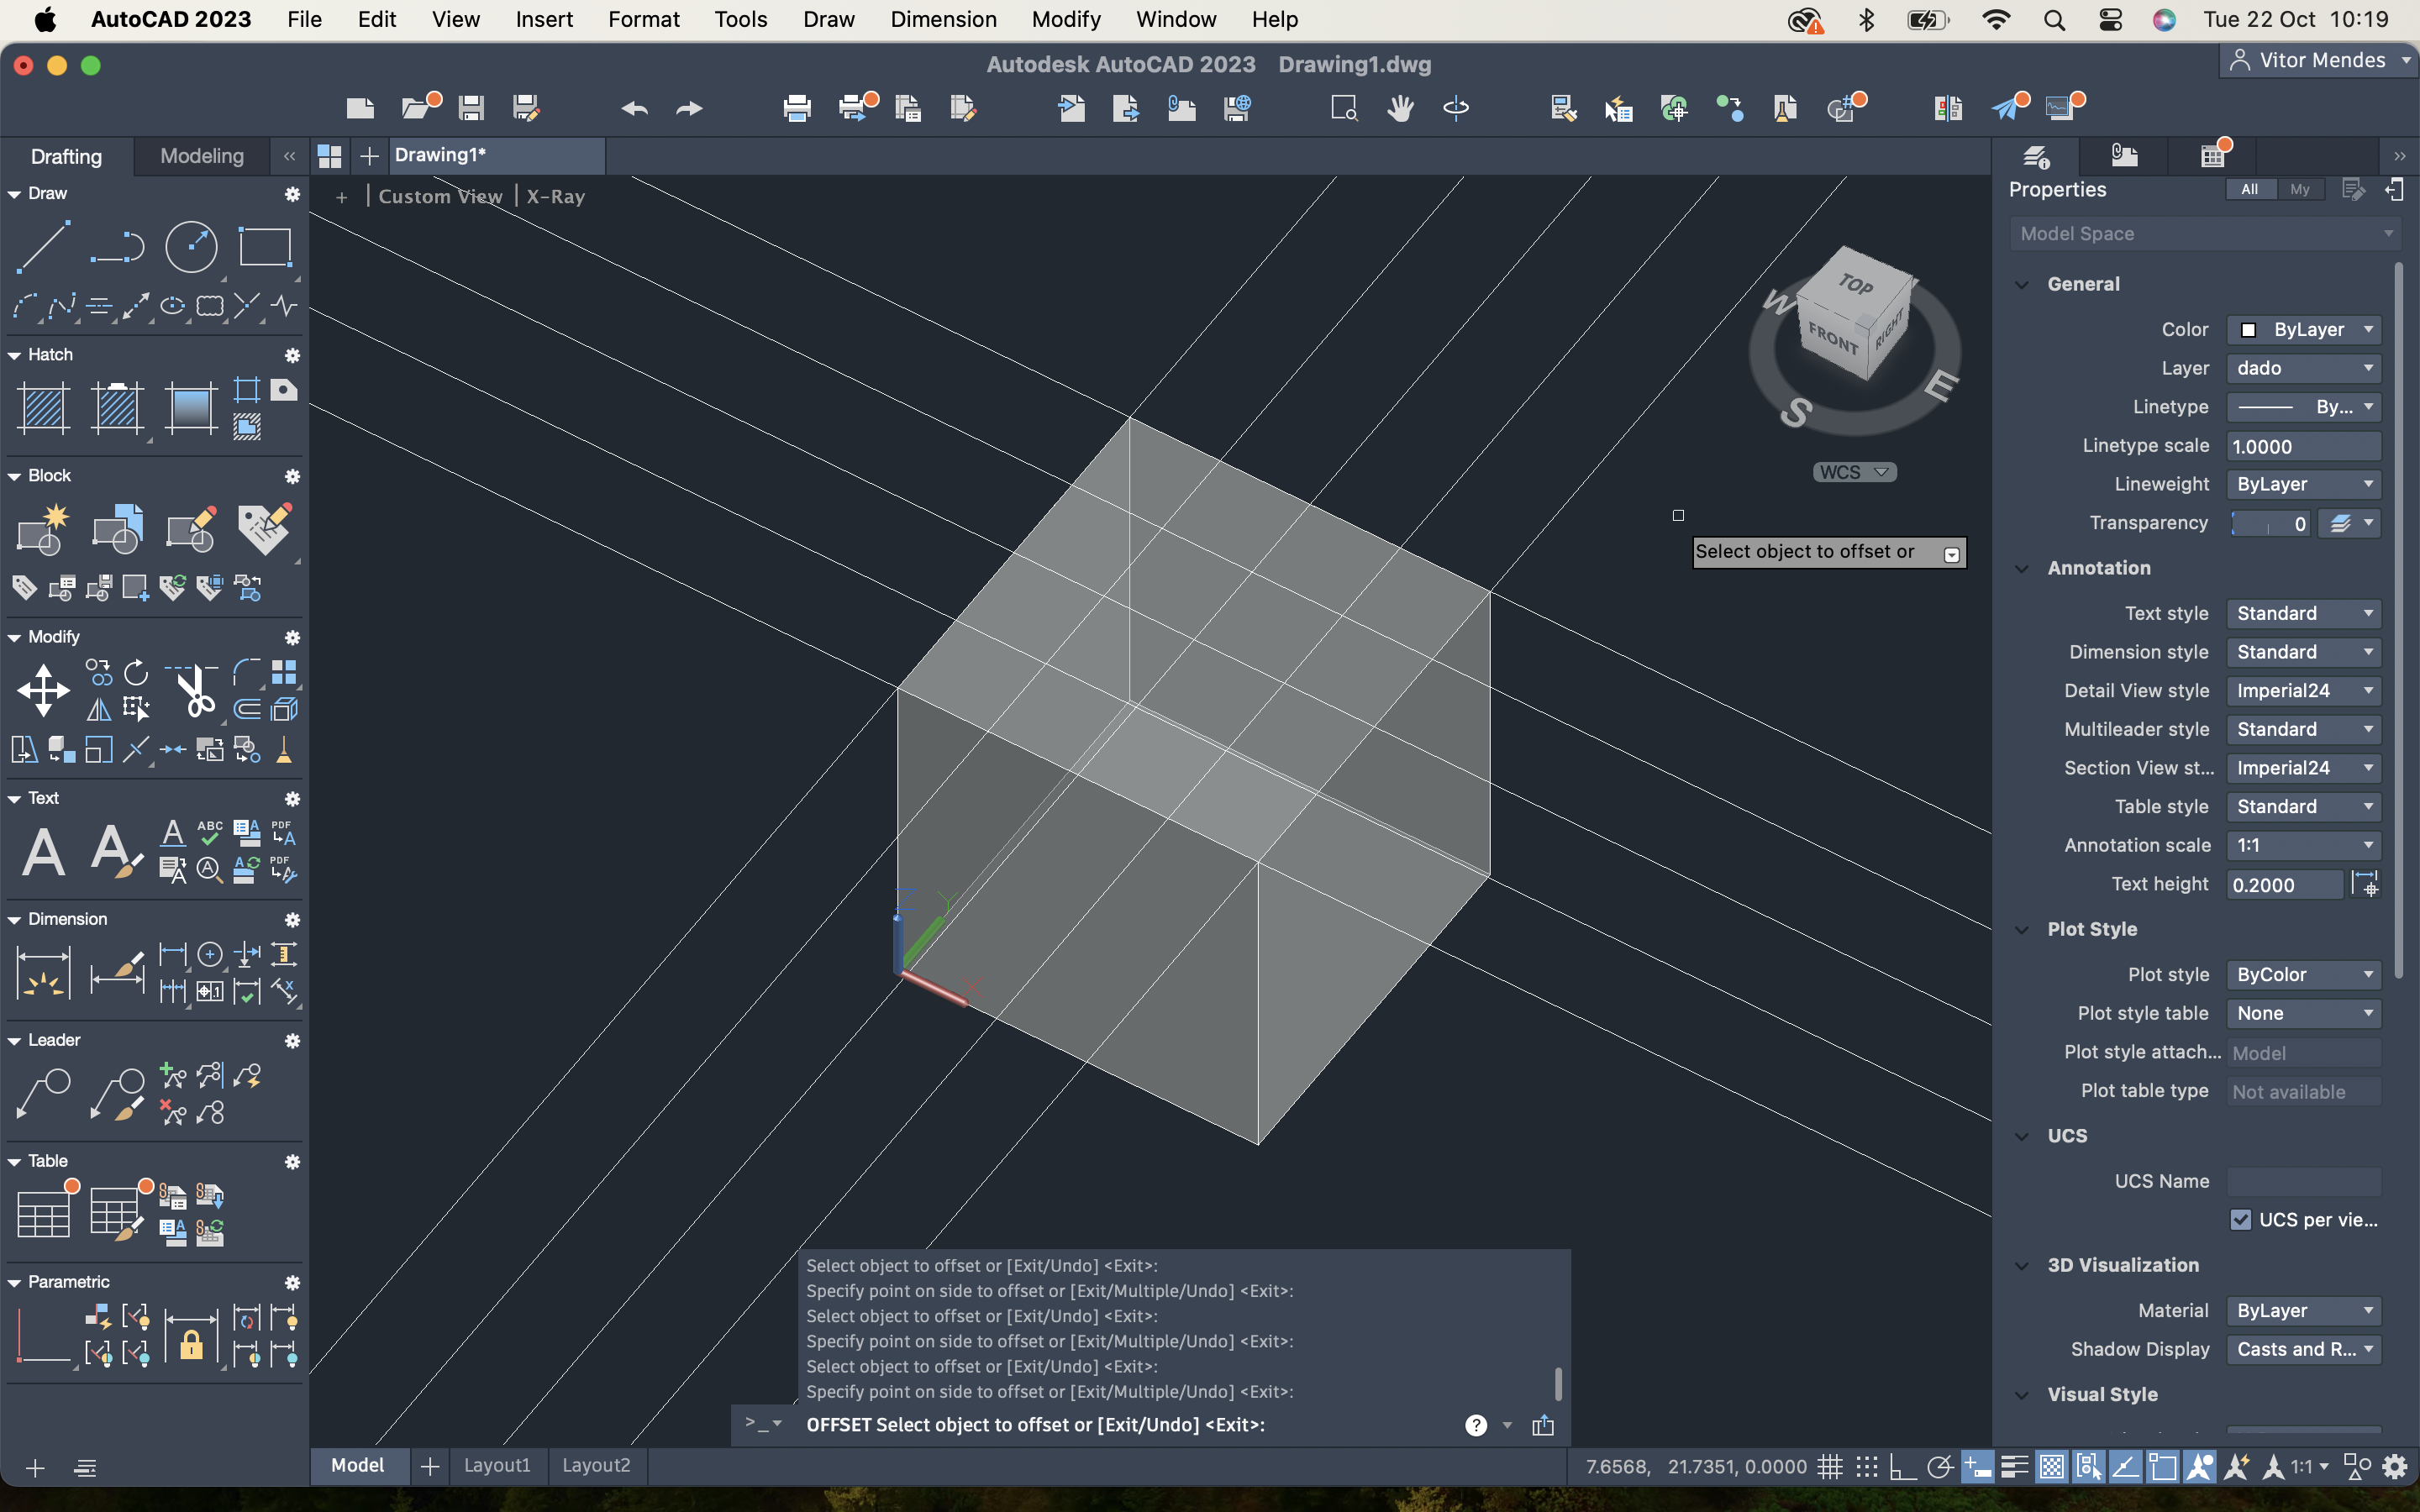Select the Multileader tool
This screenshot has width=2420, height=1512.
44,1094
